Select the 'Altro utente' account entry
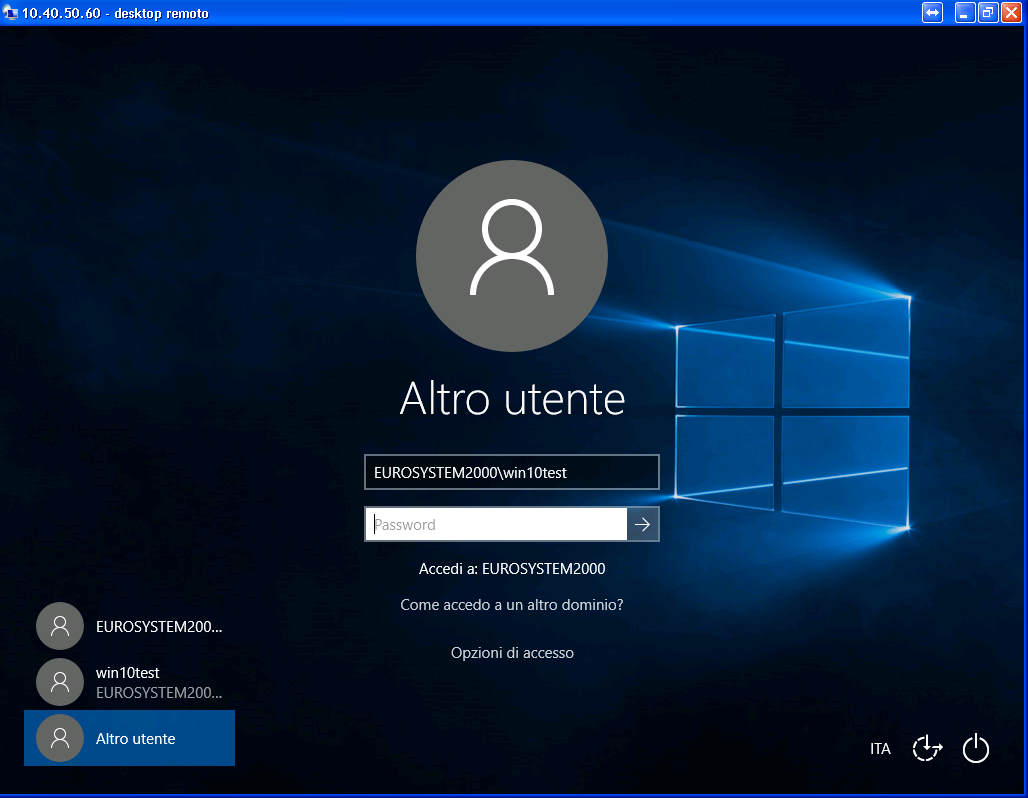Image resolution: width=1028 pixels, height=798 pixels. [x=130, y=738]
